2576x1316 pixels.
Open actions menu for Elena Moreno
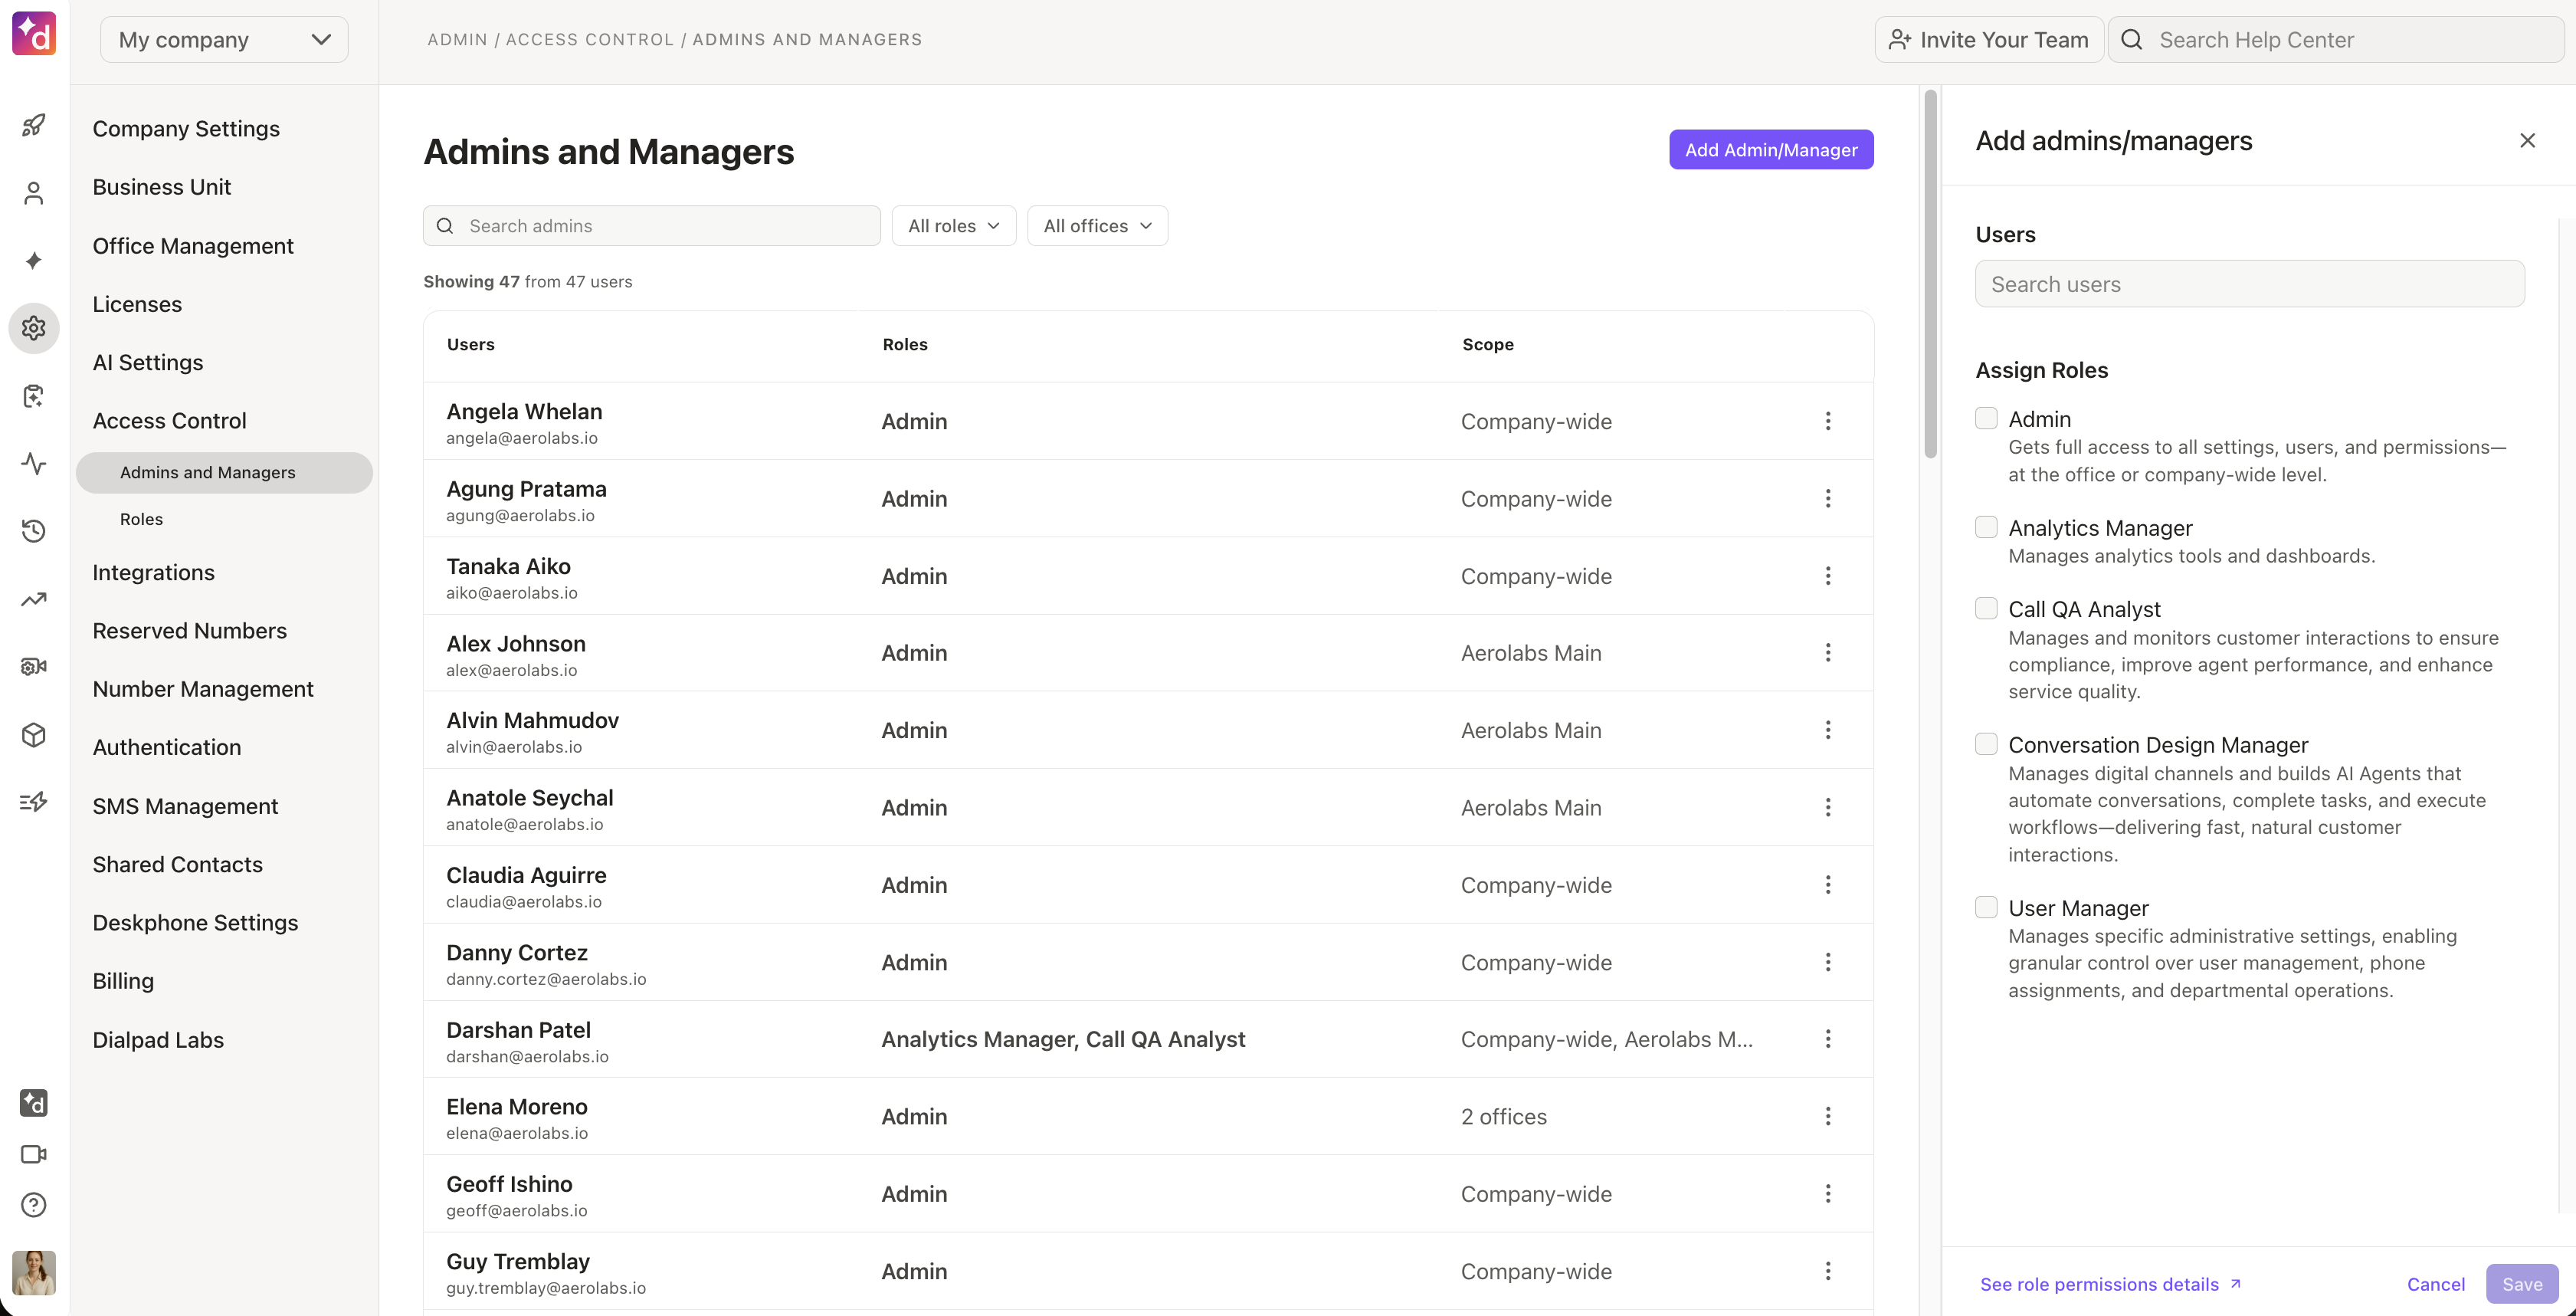tap(1828, 1116)
